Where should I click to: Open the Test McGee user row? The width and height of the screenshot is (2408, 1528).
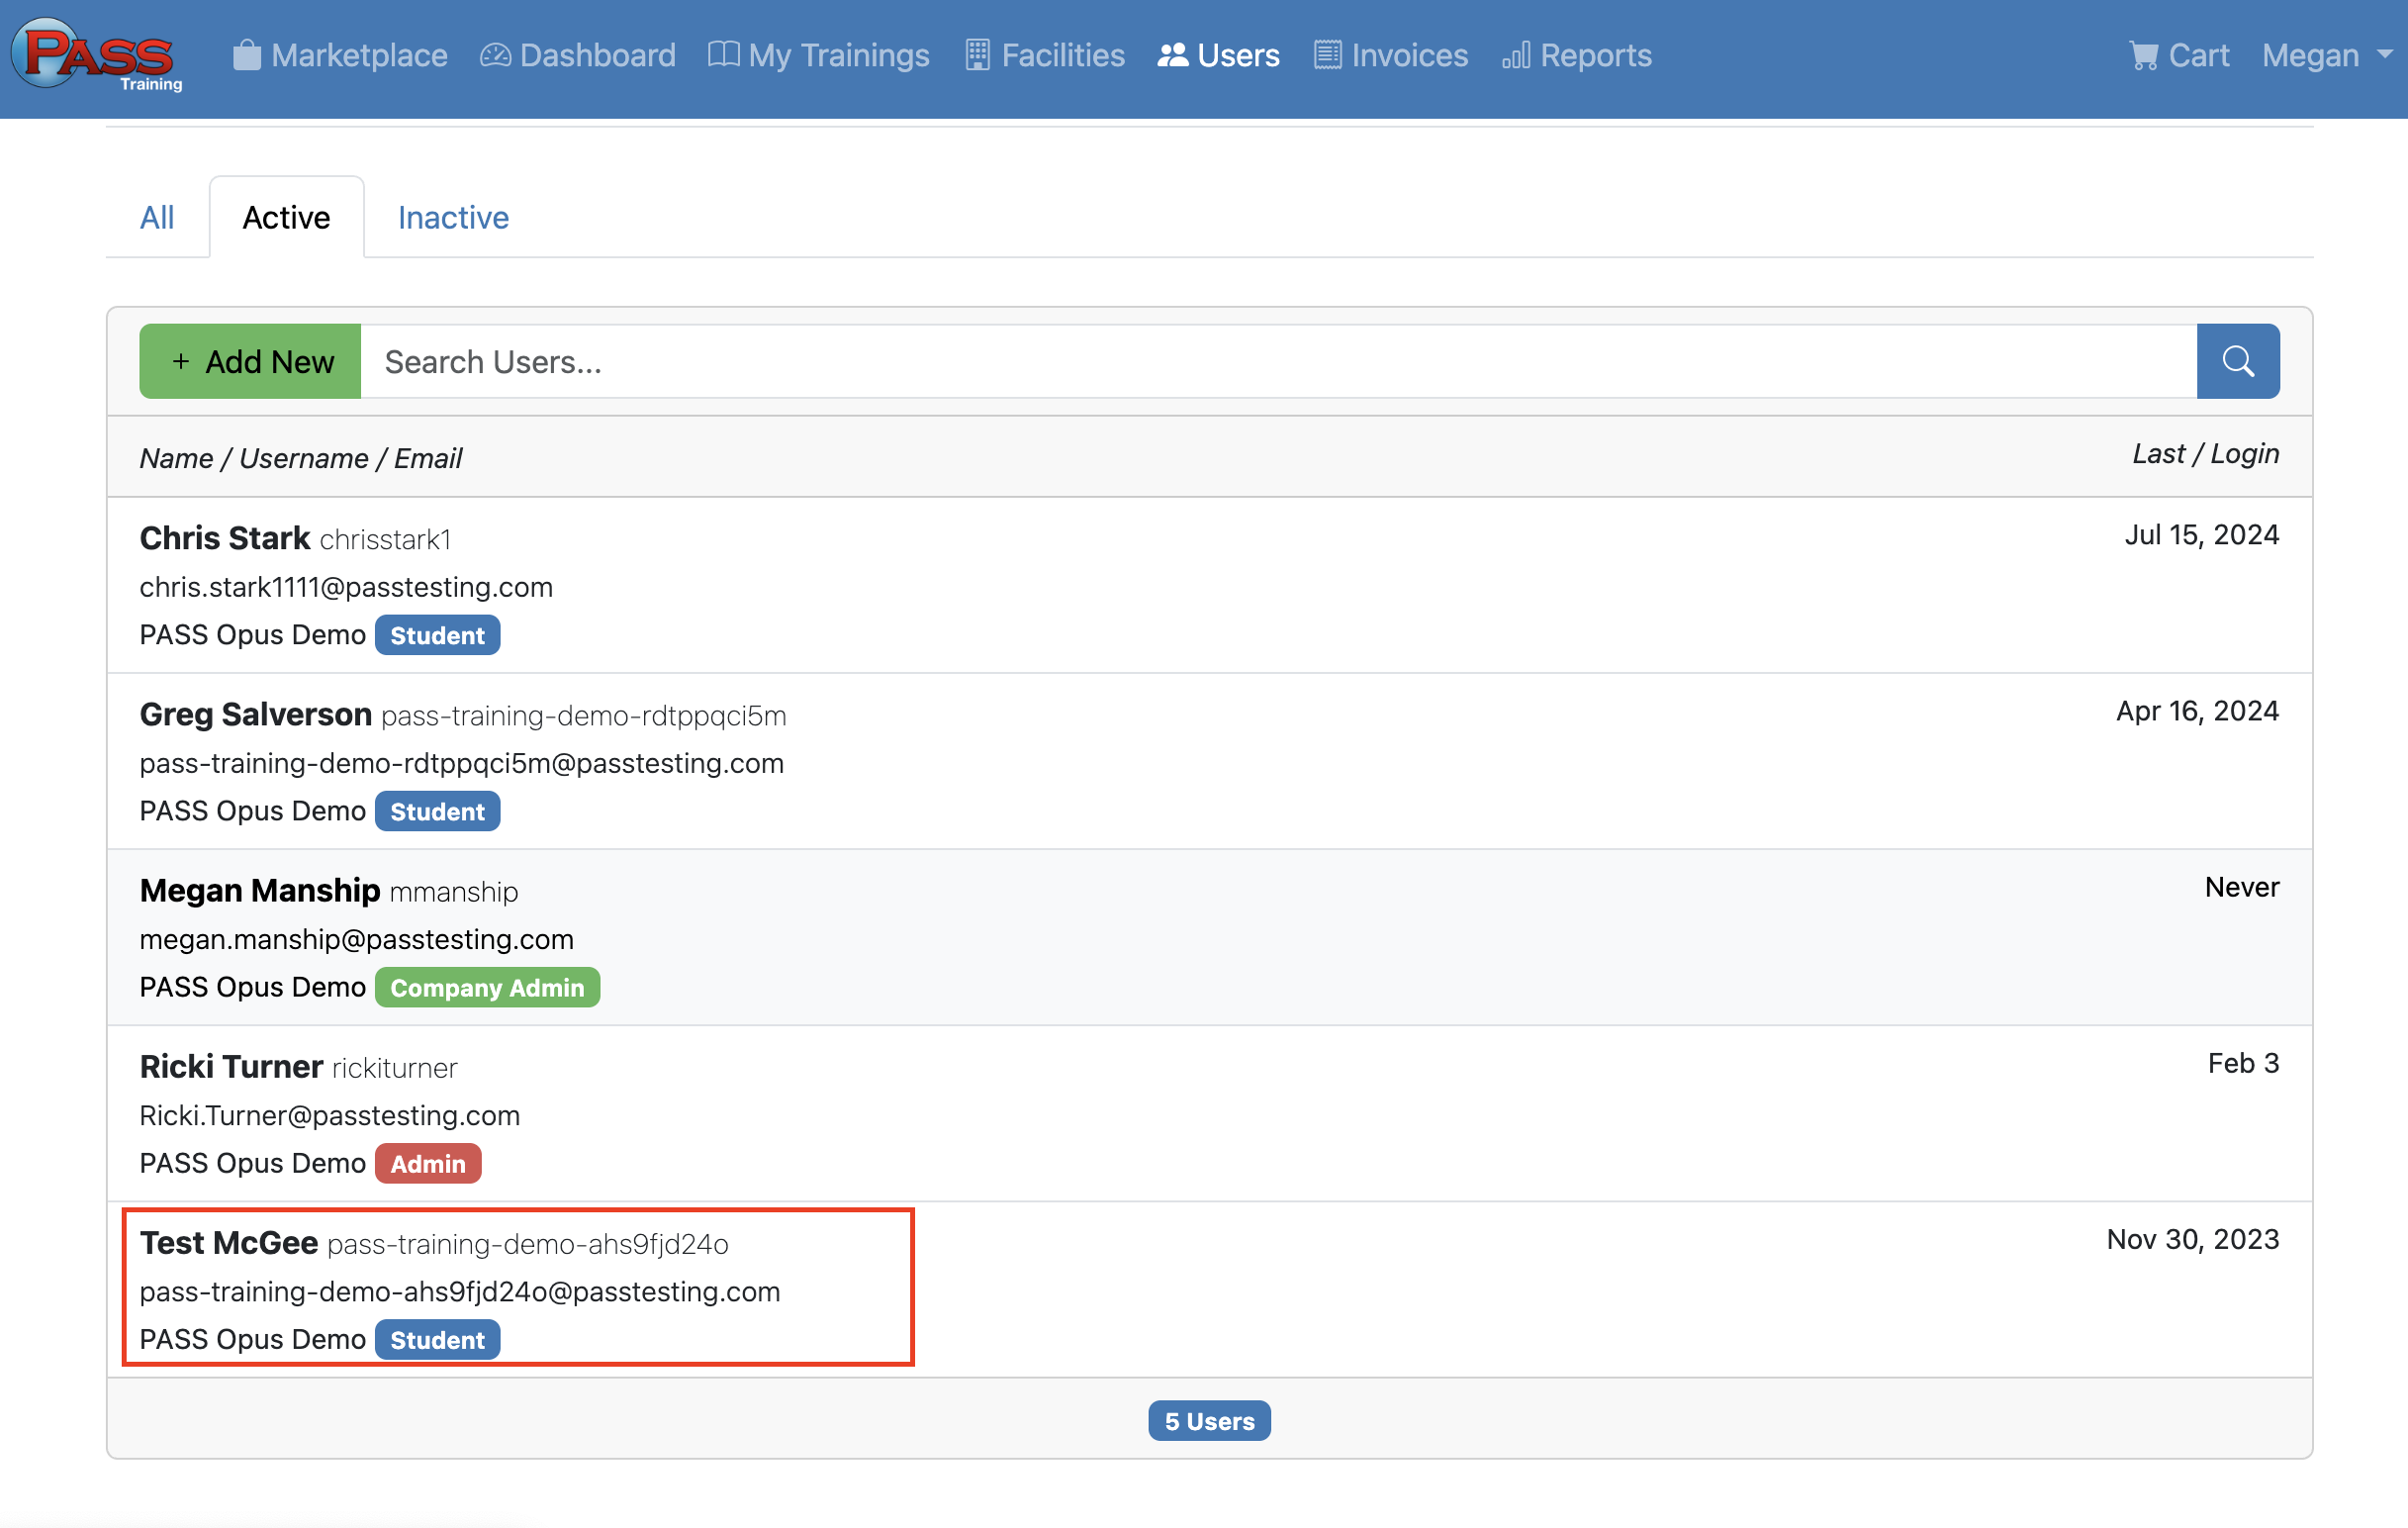[229, 1242]
